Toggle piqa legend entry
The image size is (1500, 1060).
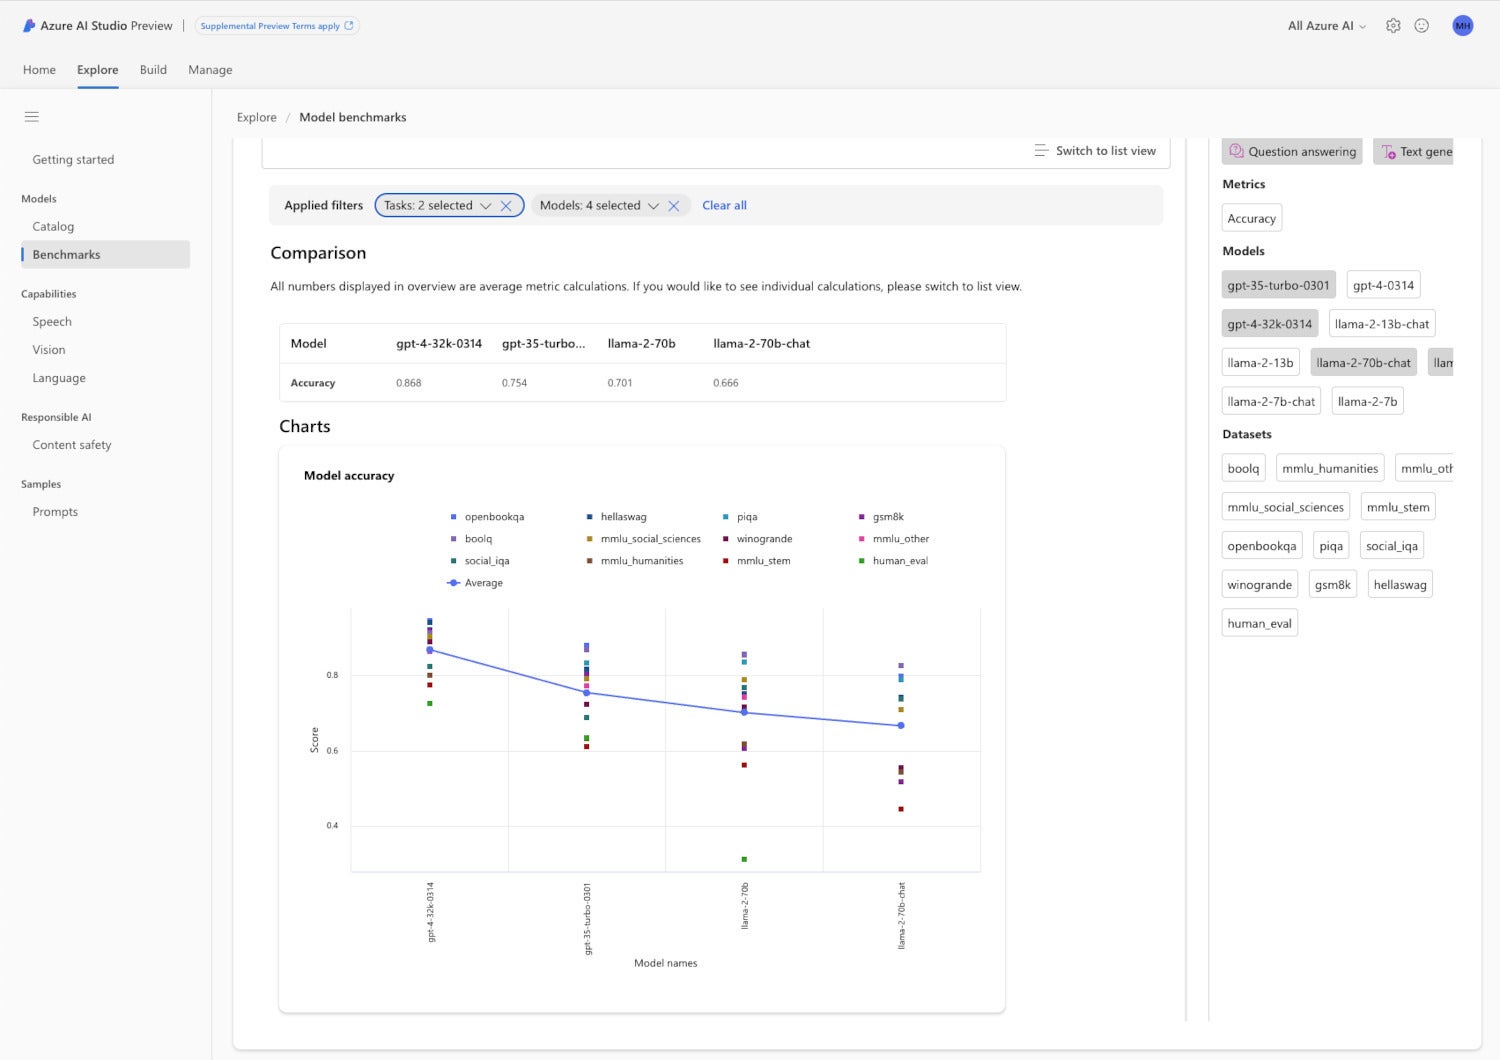[740, 517]
